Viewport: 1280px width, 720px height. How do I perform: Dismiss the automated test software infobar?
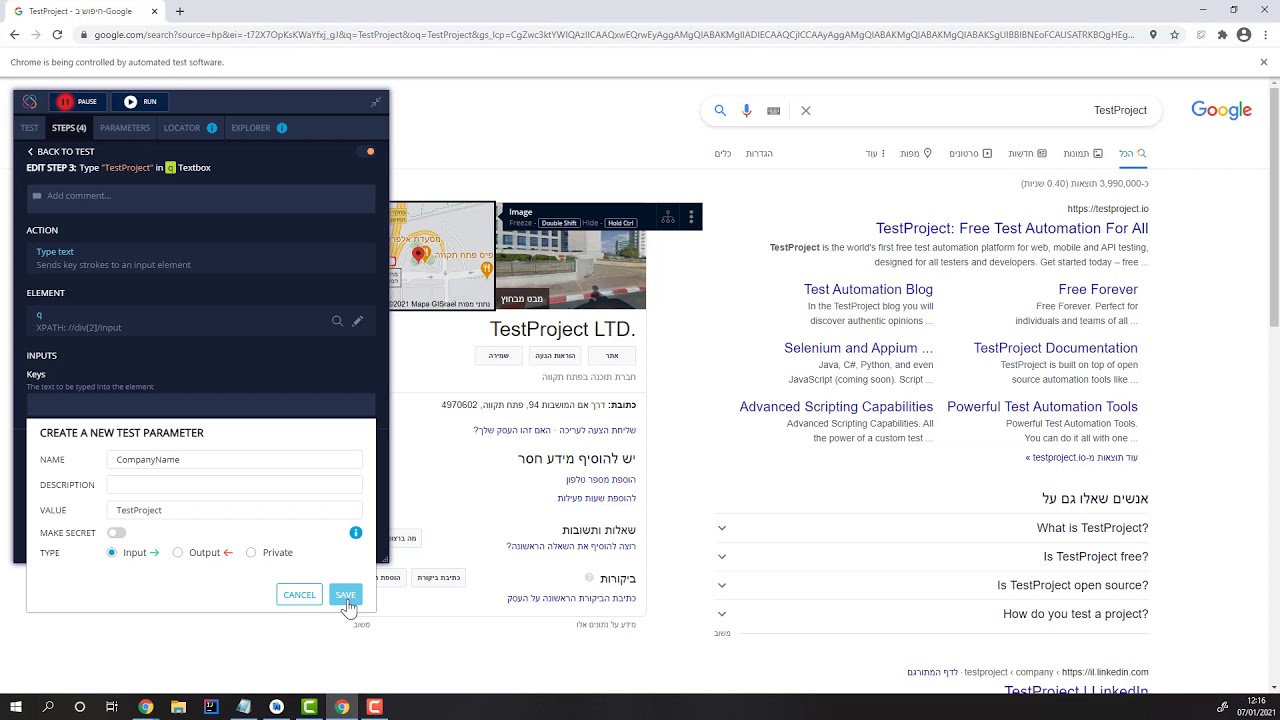point(1263,62)
